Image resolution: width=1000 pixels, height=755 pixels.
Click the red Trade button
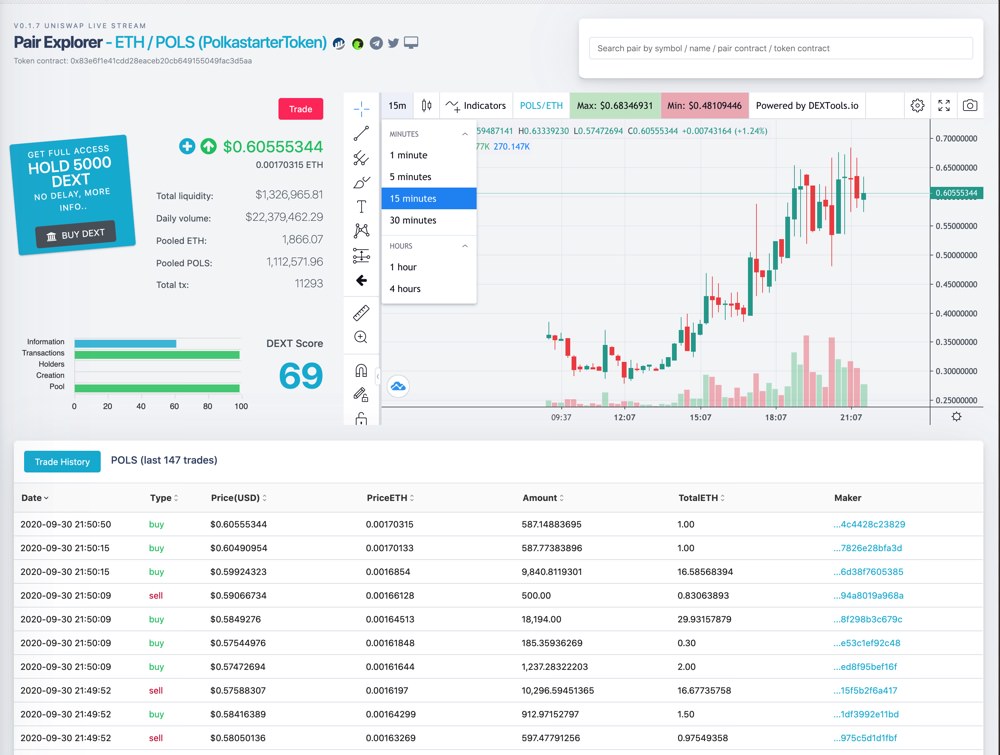(x=300, y=109)
